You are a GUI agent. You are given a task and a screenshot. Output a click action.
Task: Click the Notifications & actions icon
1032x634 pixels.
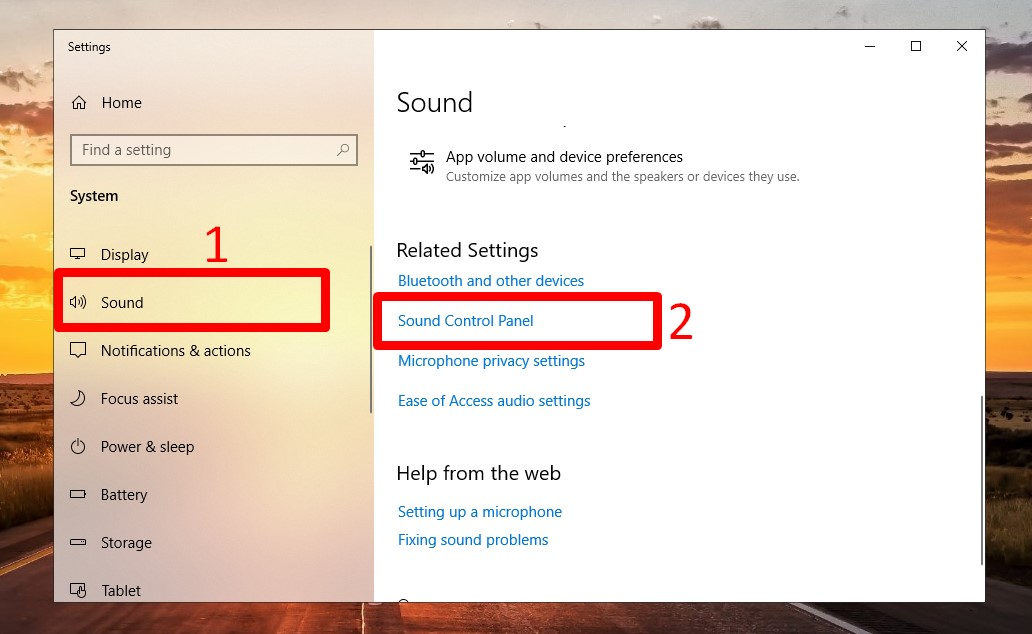[x=78, y=350]
